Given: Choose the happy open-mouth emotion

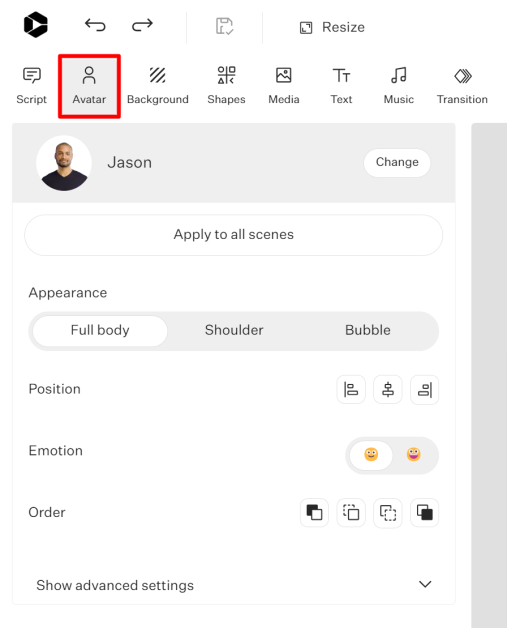Looking at the screenshot, I should (414, 455).
